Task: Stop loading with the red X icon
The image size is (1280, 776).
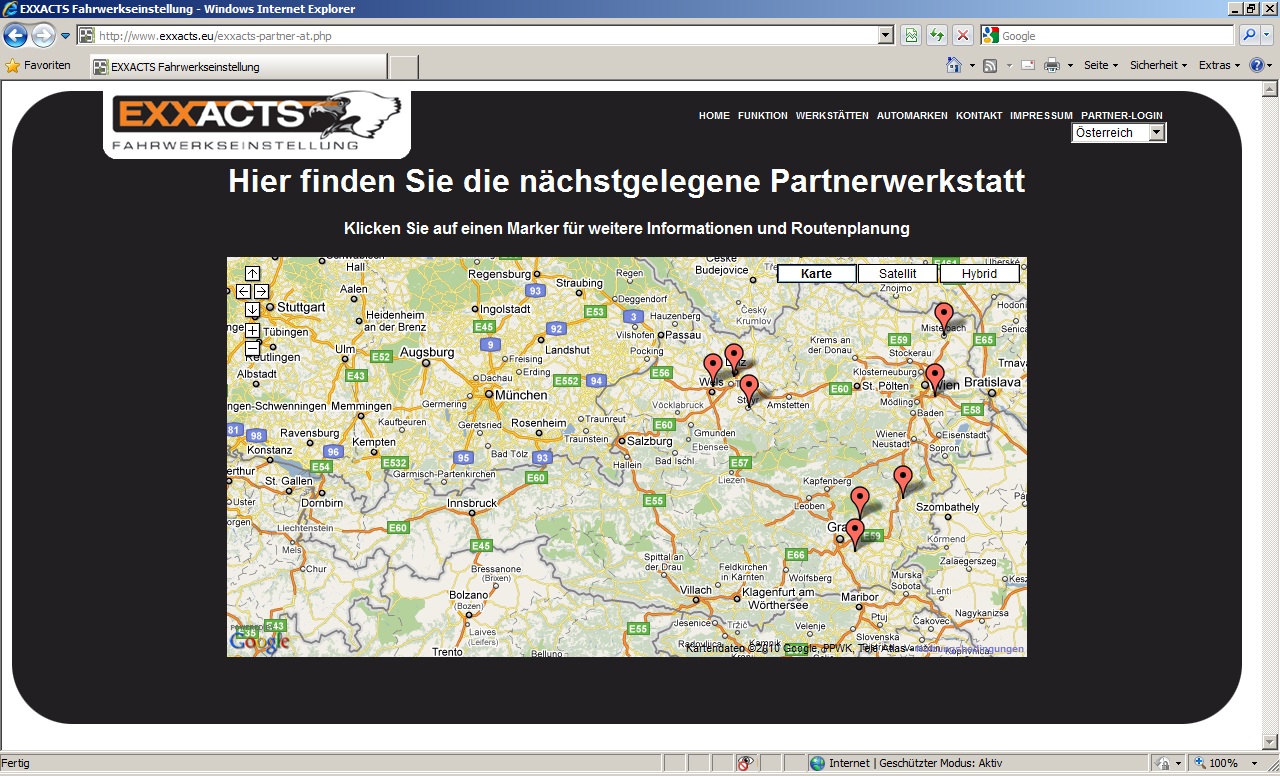Action: (x=963, y=36)
